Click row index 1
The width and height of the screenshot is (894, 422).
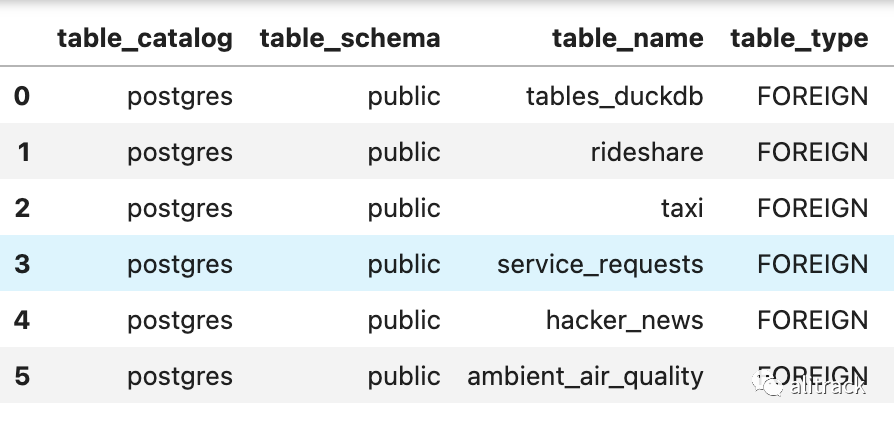pos(23,152)
